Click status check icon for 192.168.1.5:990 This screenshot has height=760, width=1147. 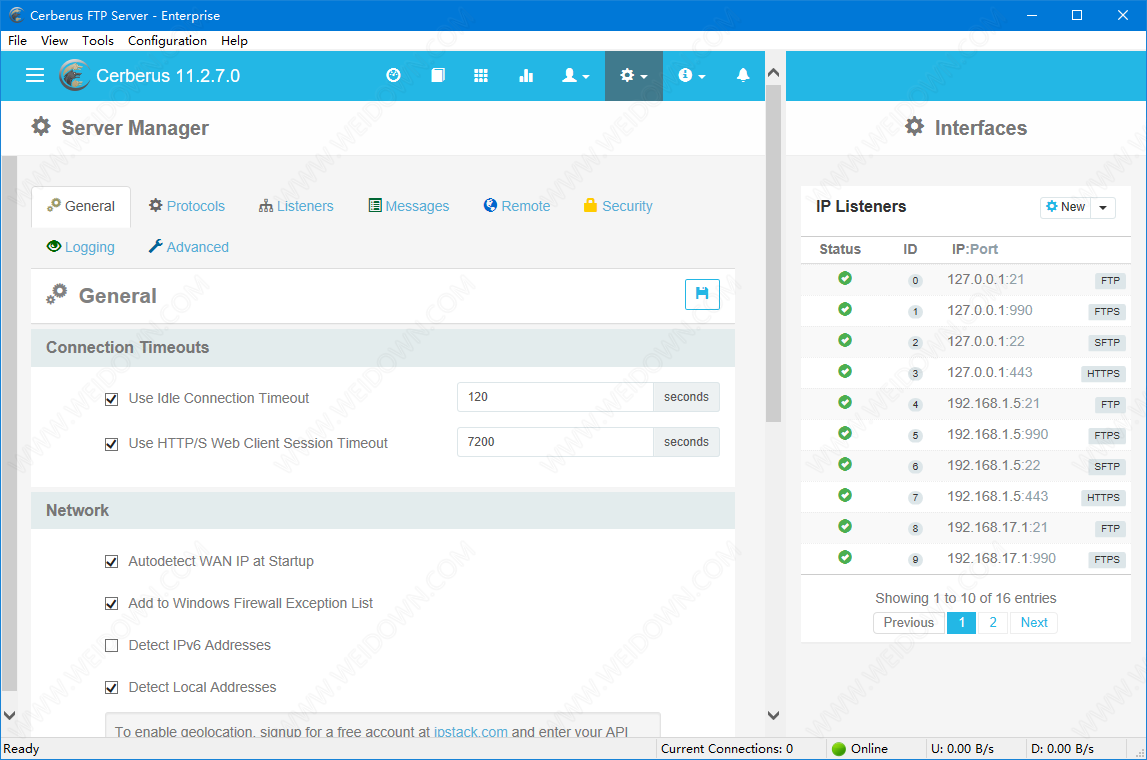(x=845, y=434)
